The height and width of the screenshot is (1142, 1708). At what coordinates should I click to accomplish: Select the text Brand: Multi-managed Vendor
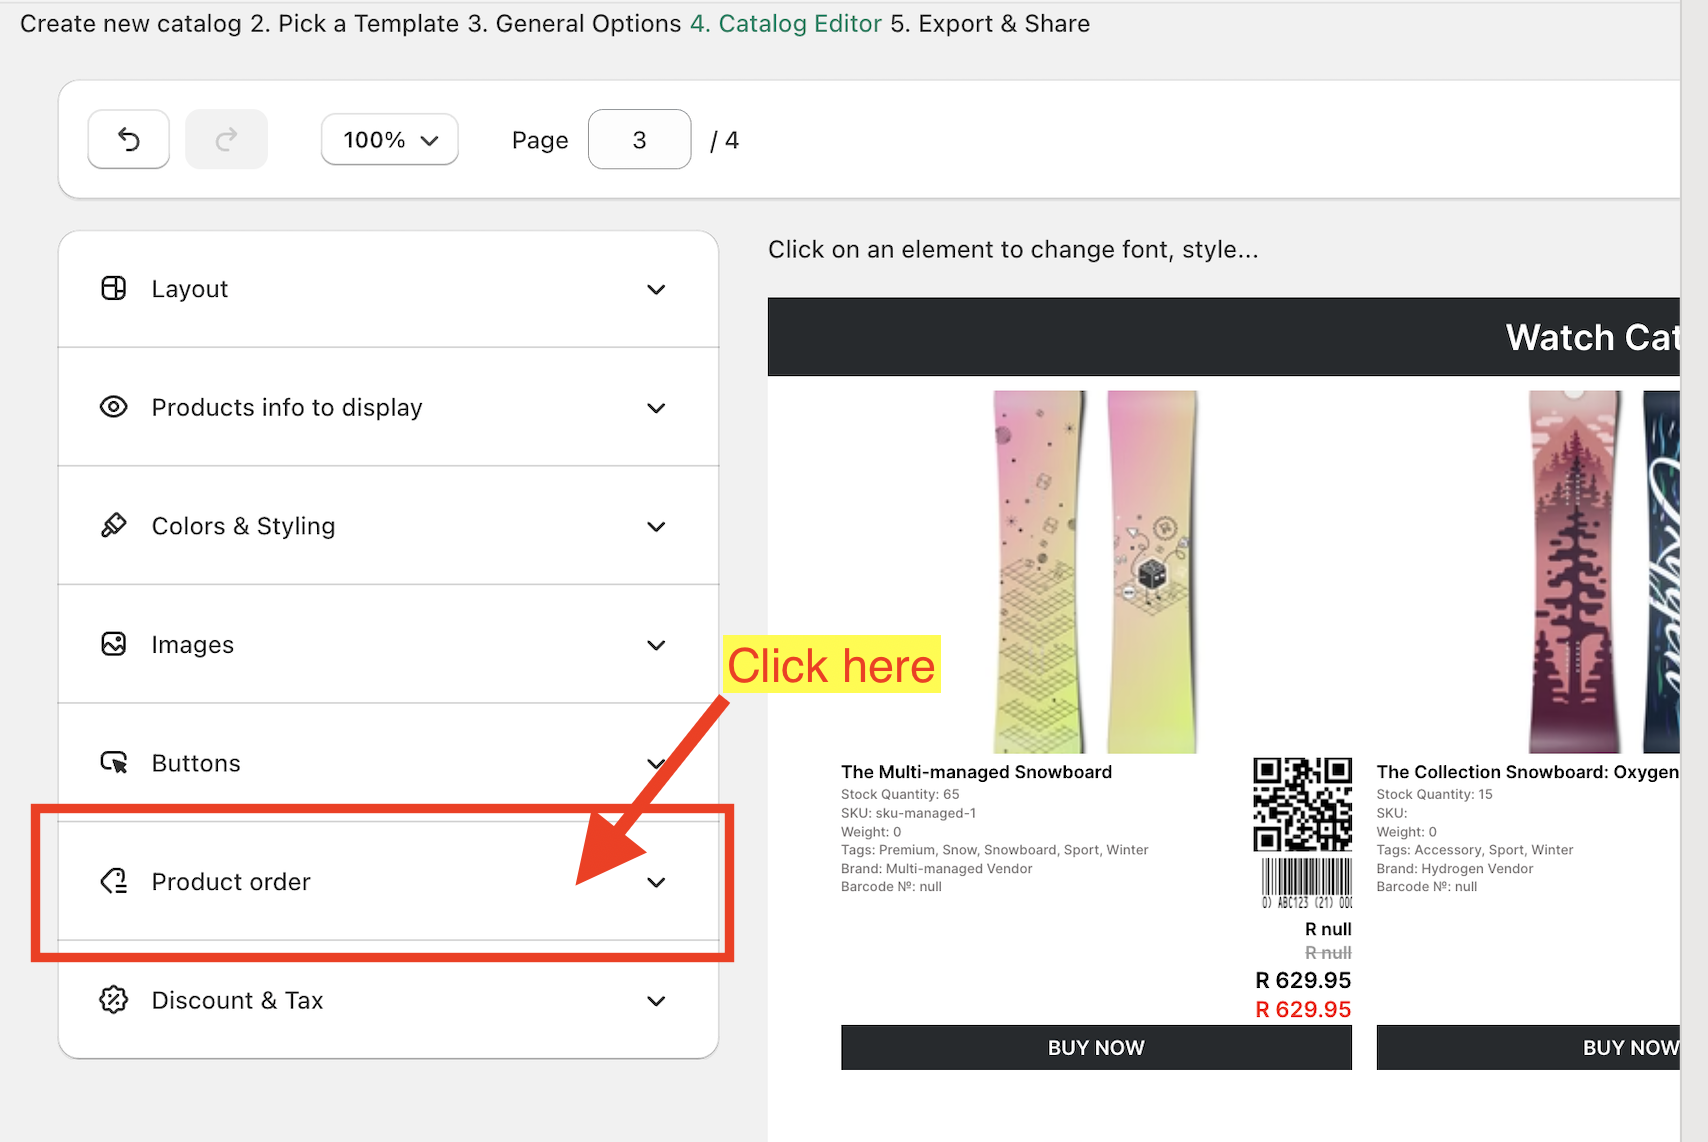pos(937,869)
